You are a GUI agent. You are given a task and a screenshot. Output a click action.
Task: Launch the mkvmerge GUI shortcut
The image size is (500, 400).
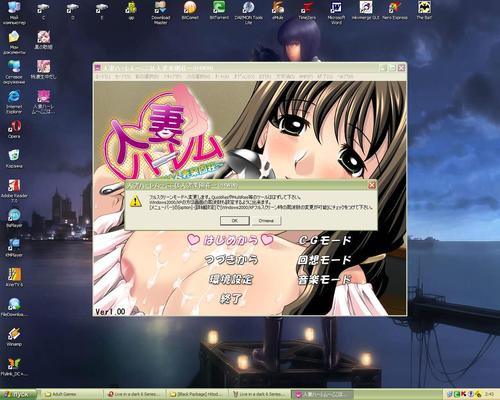[x=366, y=11]
